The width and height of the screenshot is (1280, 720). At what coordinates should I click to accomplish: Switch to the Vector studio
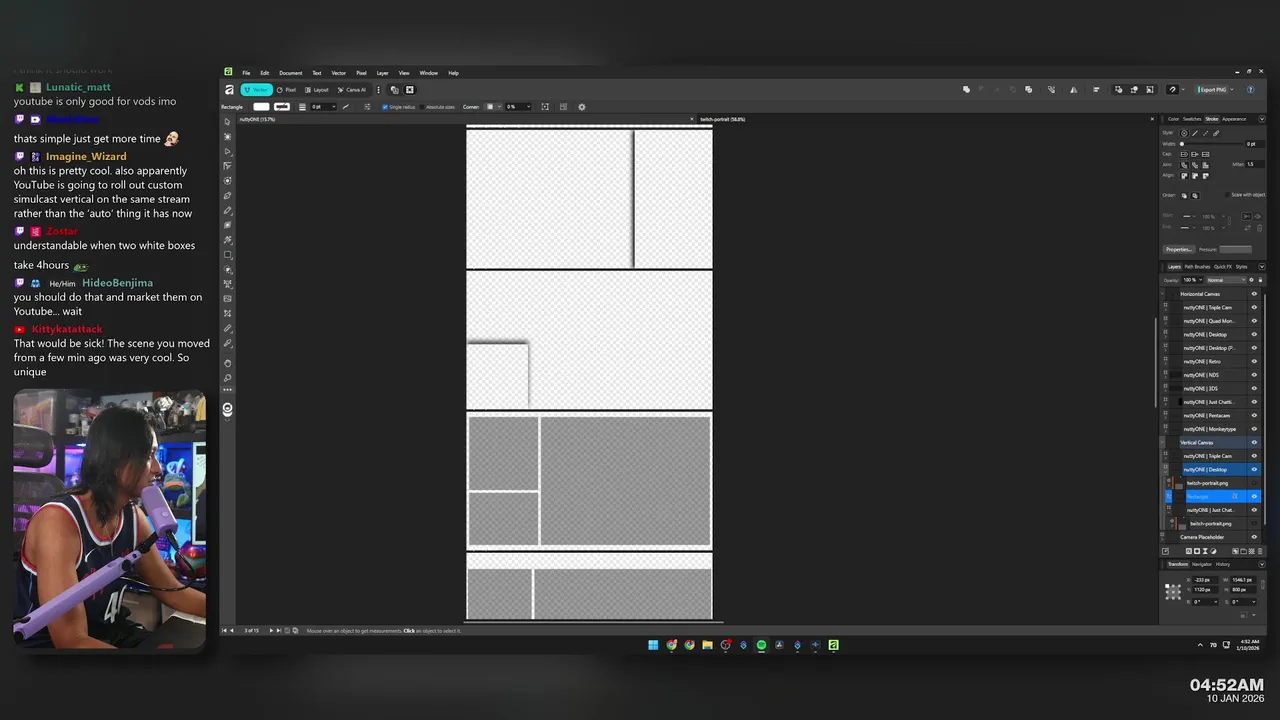[x=257, y=90]
